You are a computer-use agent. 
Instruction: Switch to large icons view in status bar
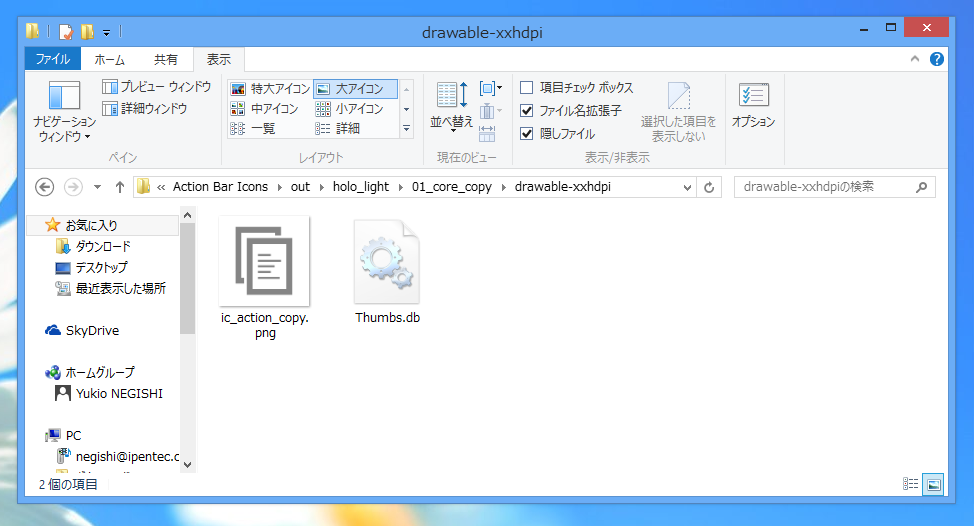[934, 484]
